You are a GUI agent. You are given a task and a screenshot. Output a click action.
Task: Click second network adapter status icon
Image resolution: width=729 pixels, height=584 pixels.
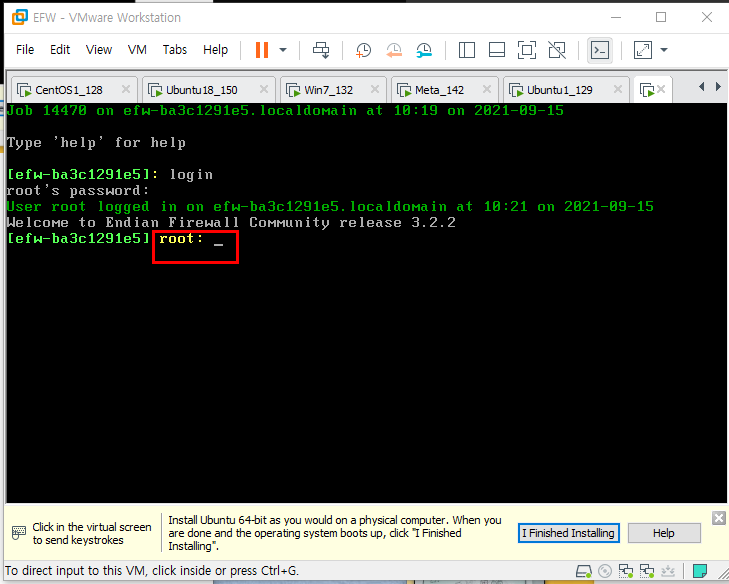(x=647, y=571)
